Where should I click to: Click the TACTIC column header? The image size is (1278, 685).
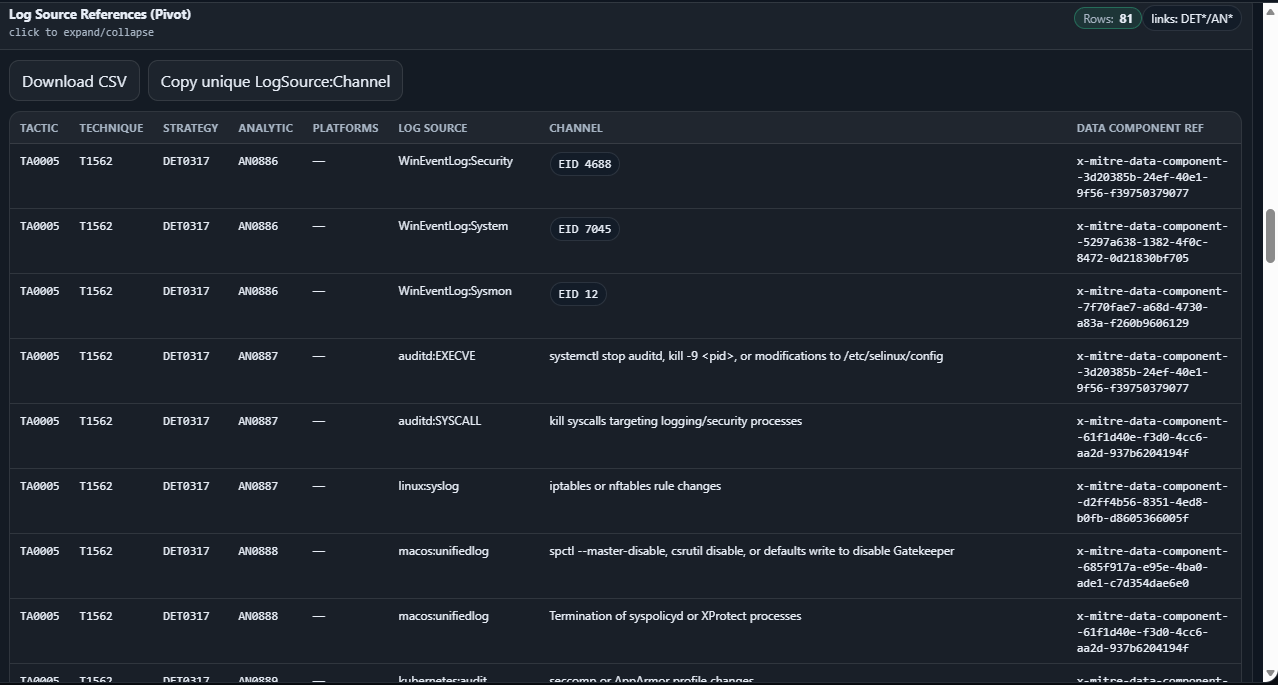39,128
